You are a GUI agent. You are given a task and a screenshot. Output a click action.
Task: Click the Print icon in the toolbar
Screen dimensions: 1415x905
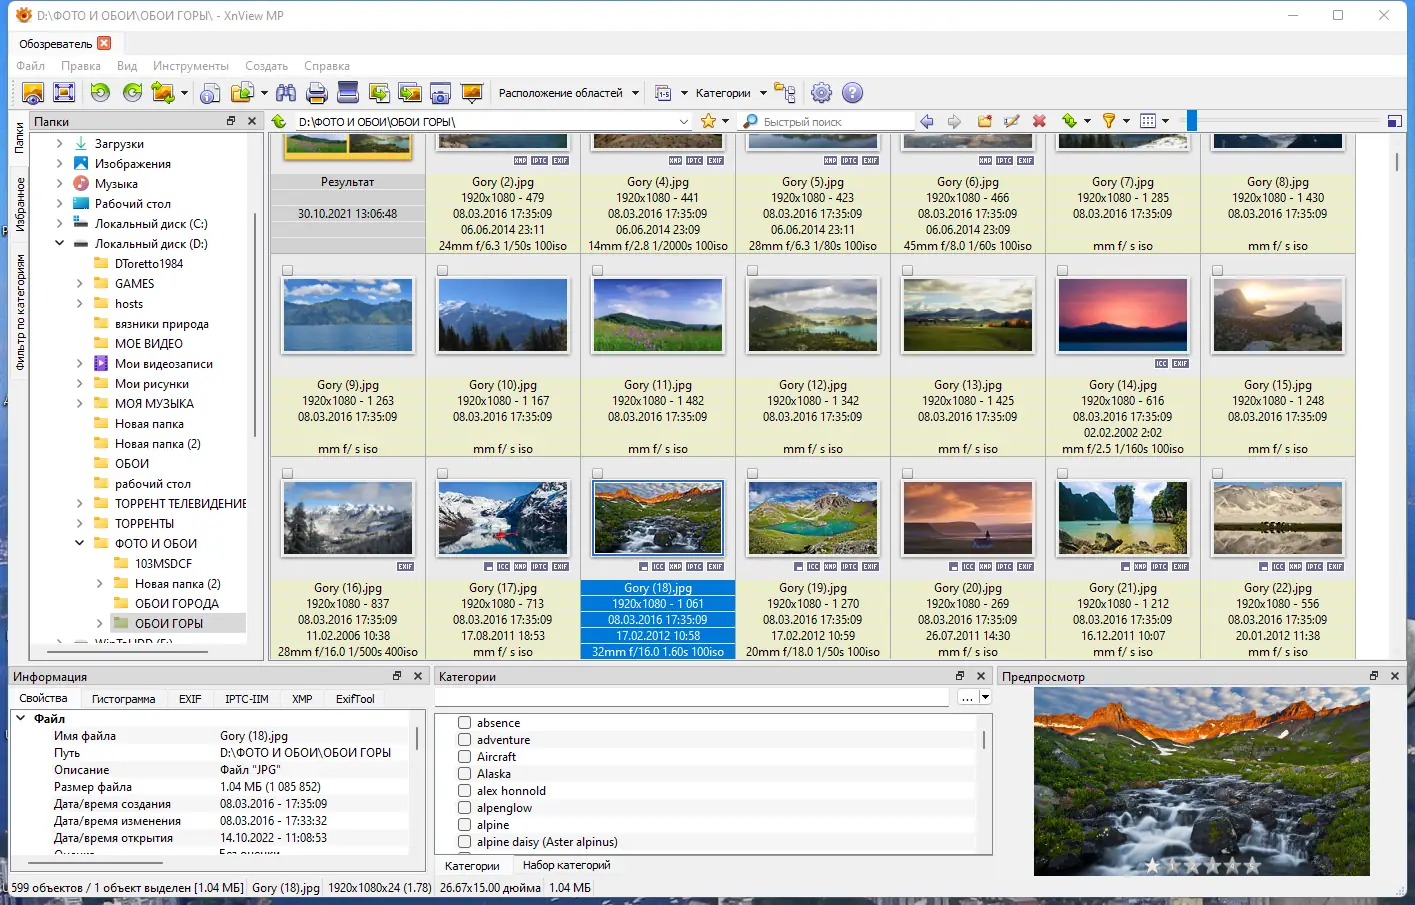(x=317, y=93)
